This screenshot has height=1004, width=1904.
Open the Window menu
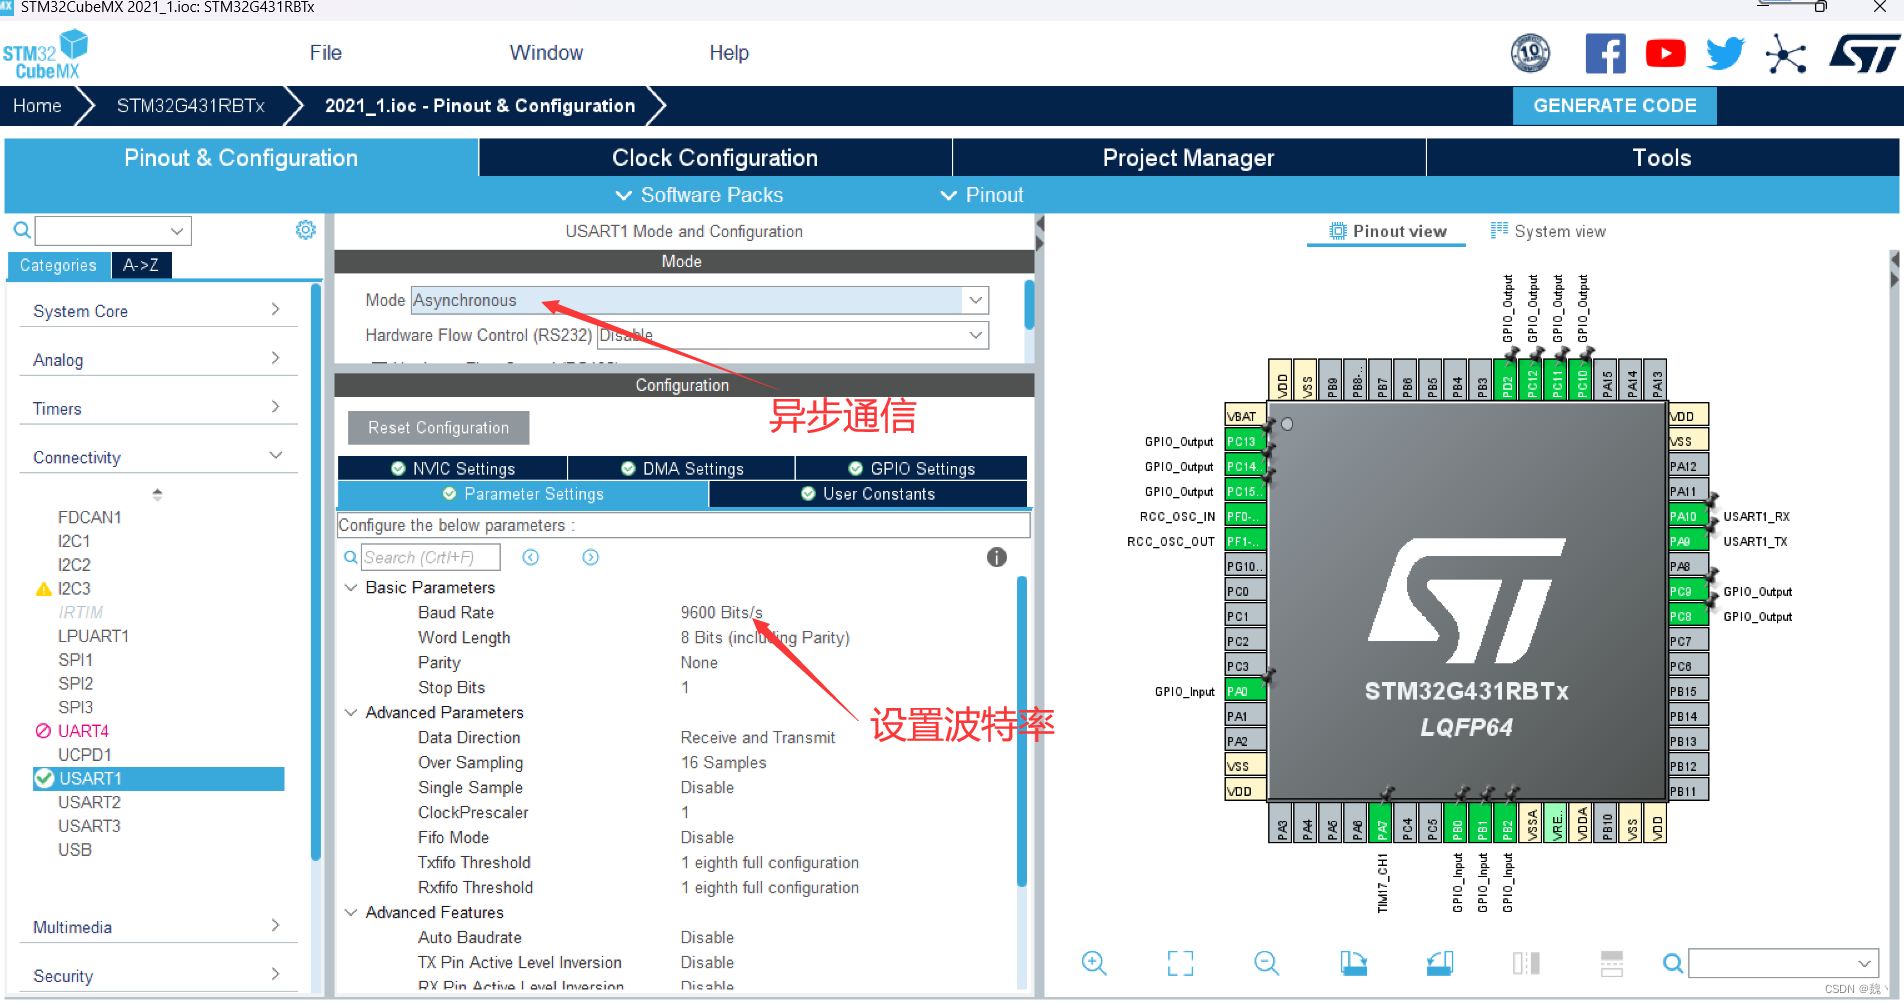click(546, 53)
